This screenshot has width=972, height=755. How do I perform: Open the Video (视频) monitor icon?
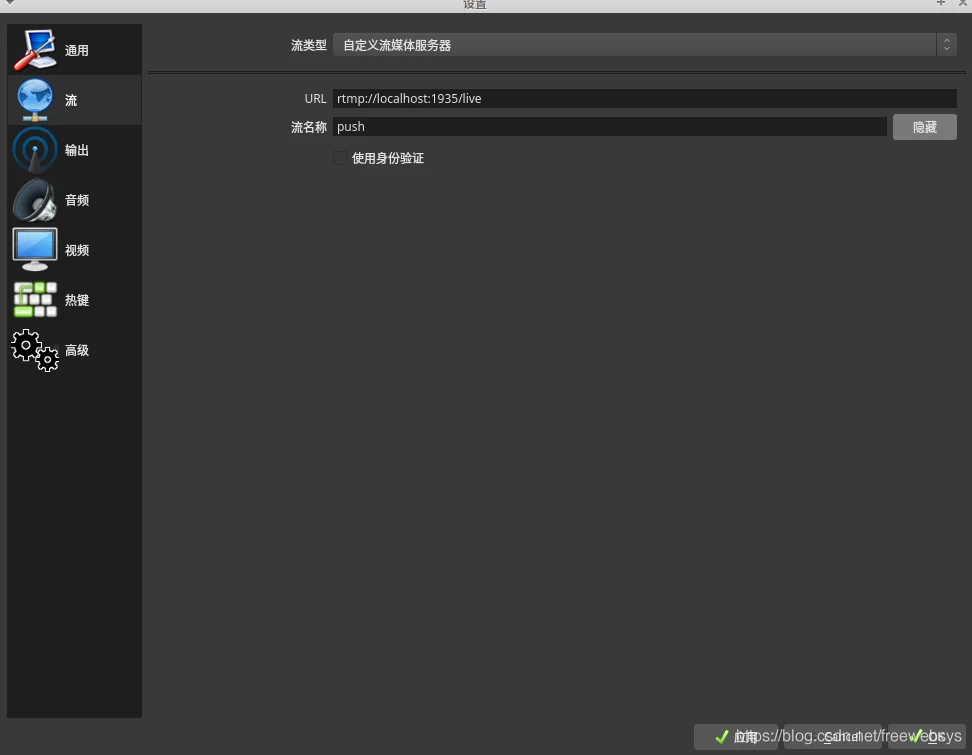35,250
